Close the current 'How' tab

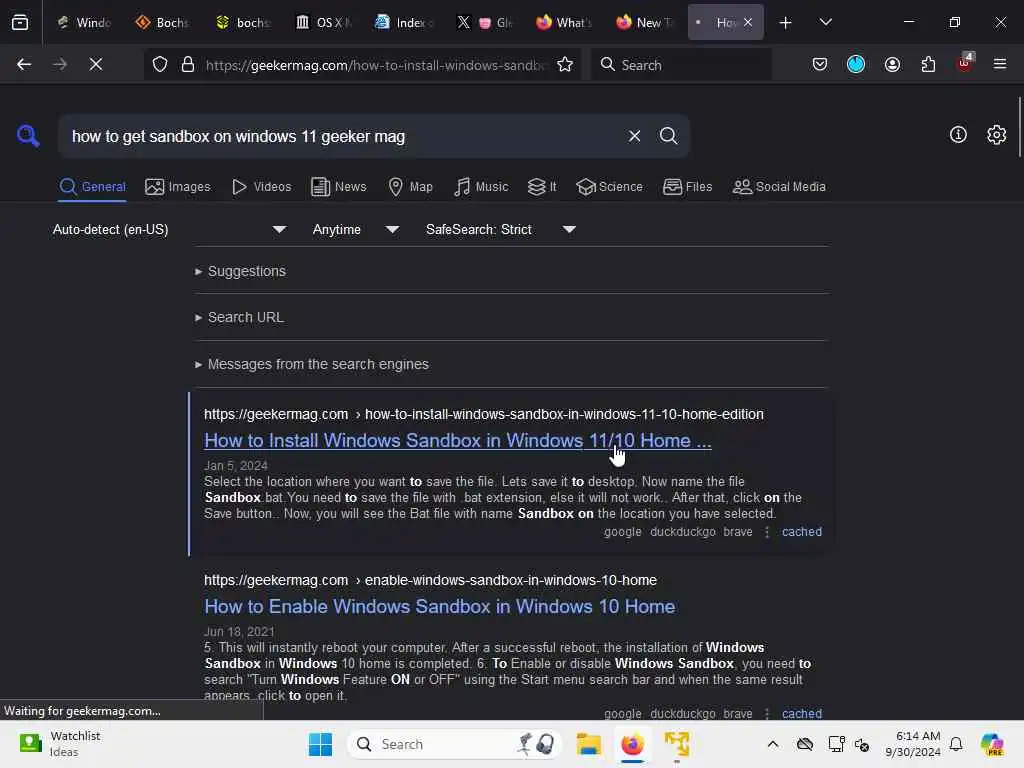[748, 22]
